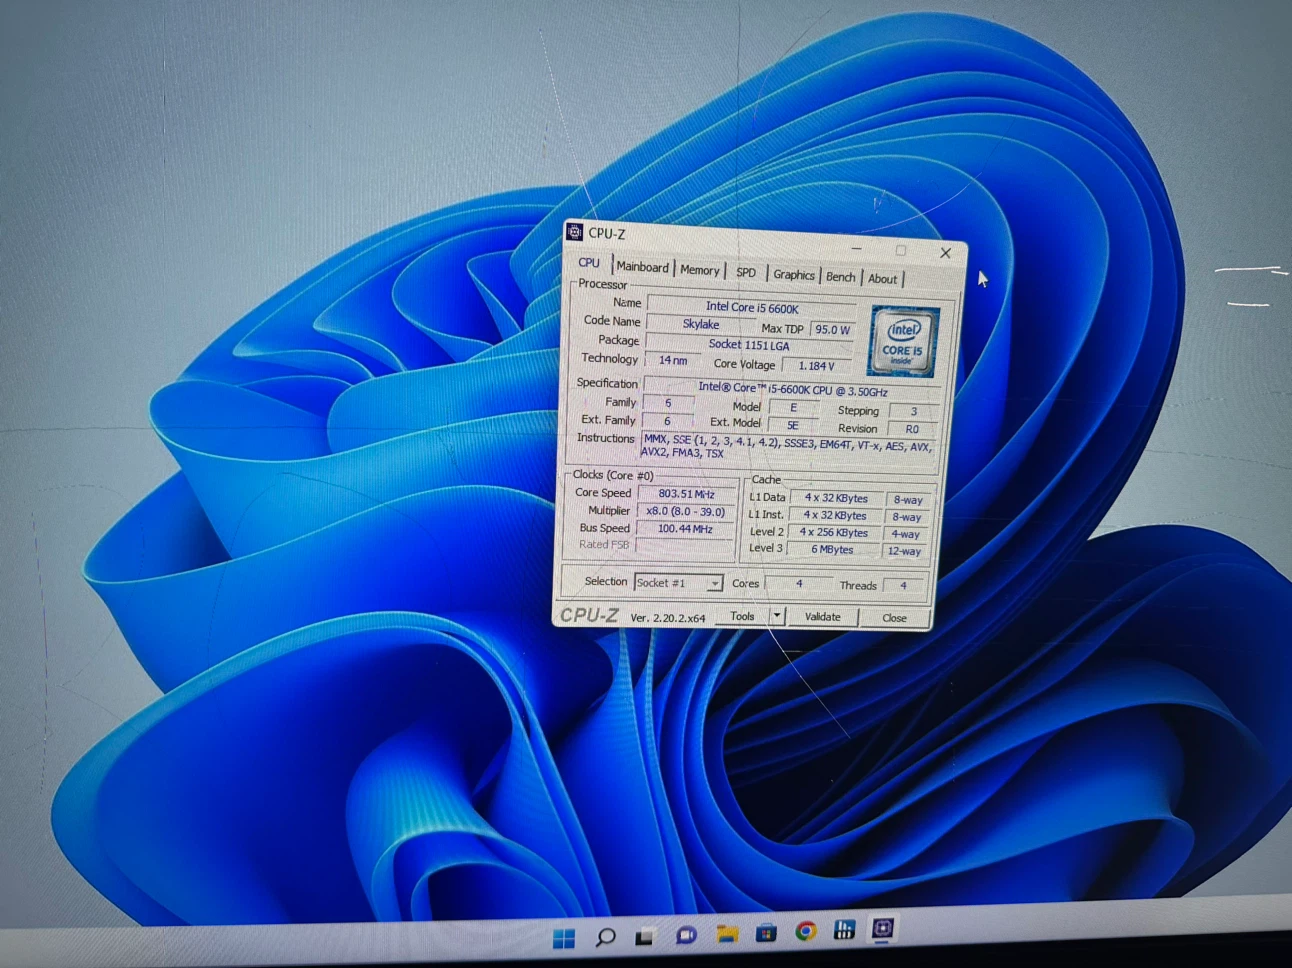Minimize the CPU-Z window
Viewport: 1292px width, 968px height.
pyautogui.click(x=858, y=247)
